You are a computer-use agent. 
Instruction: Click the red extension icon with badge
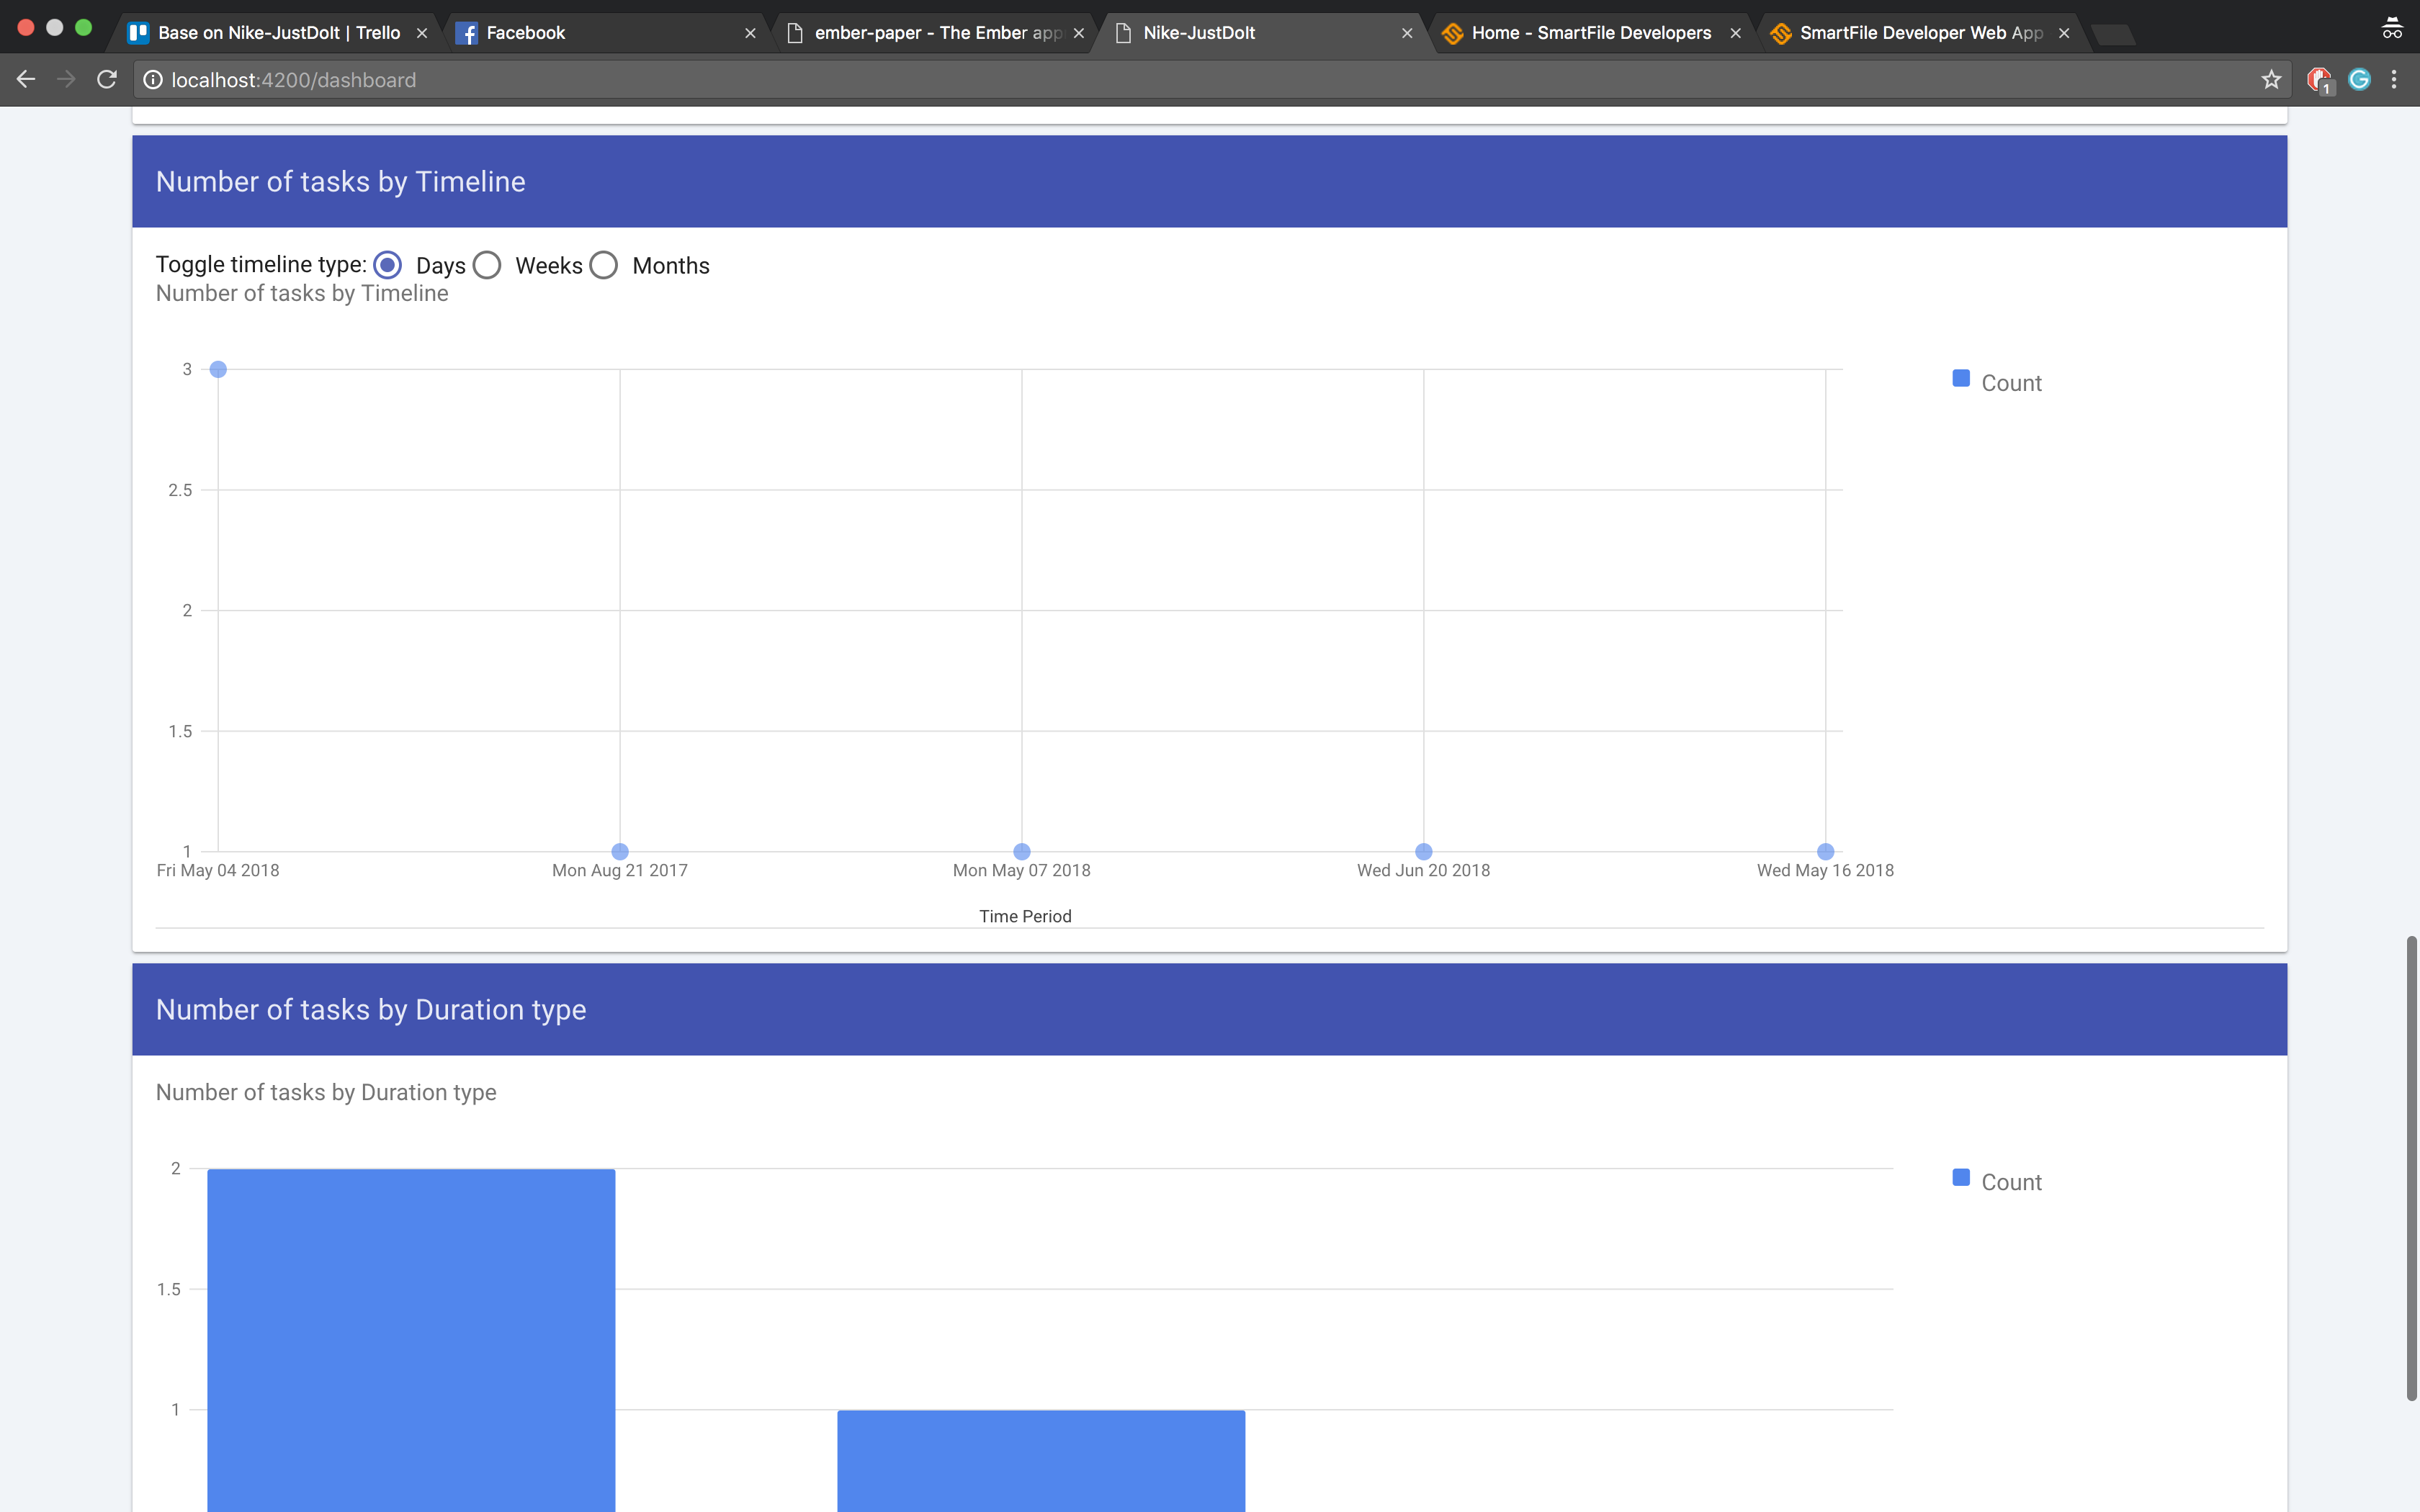(x=2318, y=80)
